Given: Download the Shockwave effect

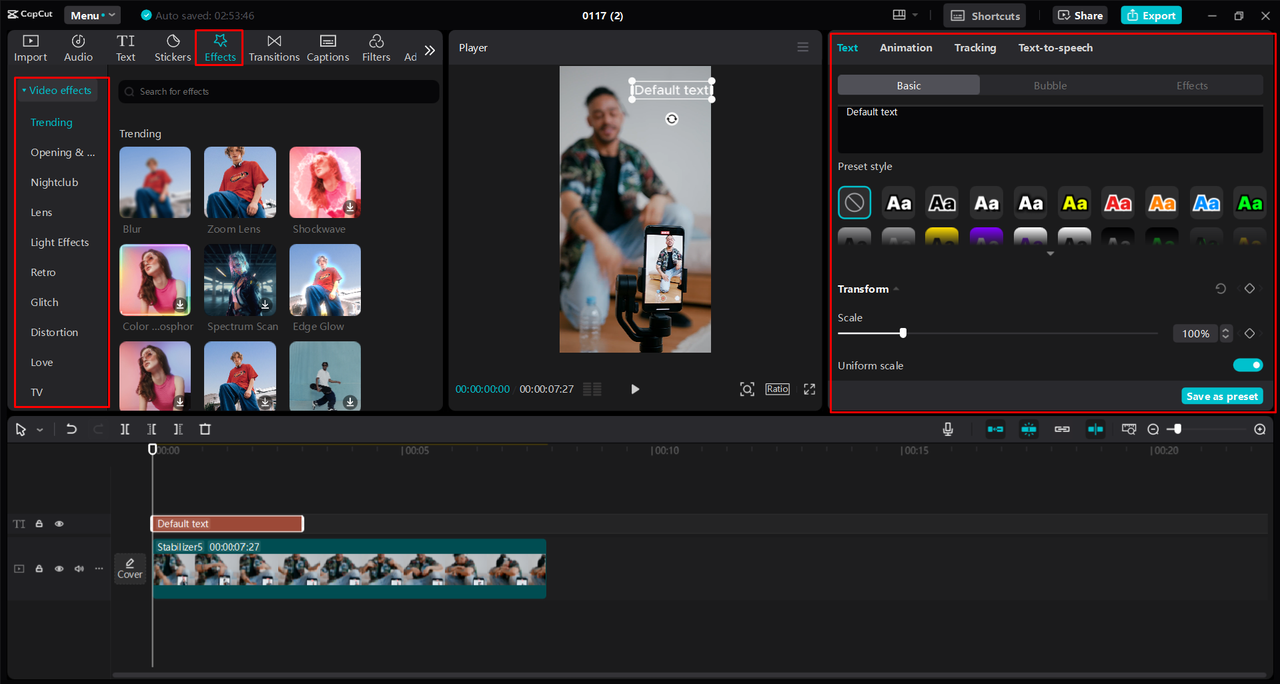Looking at the screenshot, I should pyautogui.click(x=350, y=207).
